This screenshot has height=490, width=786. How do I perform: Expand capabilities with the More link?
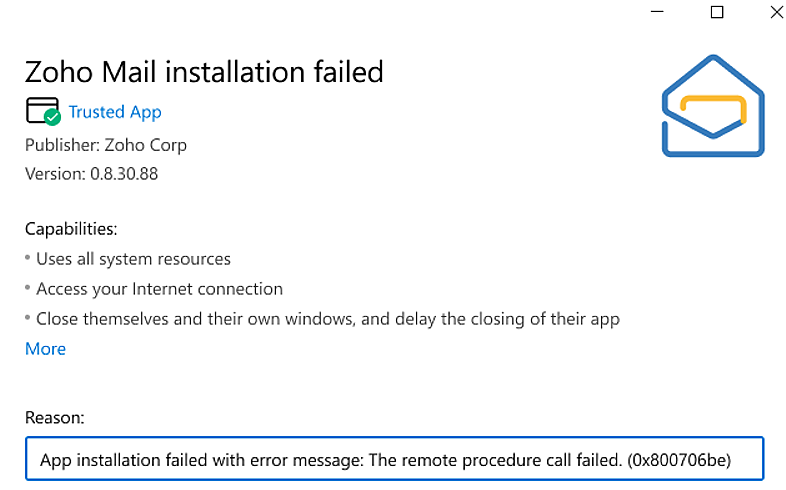click(x=45, y=349)
